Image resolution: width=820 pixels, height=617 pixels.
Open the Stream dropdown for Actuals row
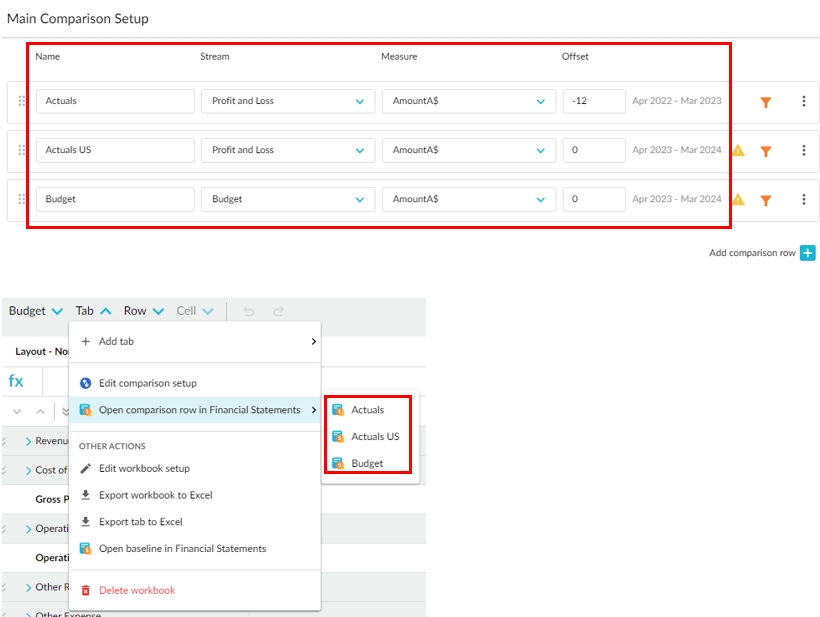359,101
